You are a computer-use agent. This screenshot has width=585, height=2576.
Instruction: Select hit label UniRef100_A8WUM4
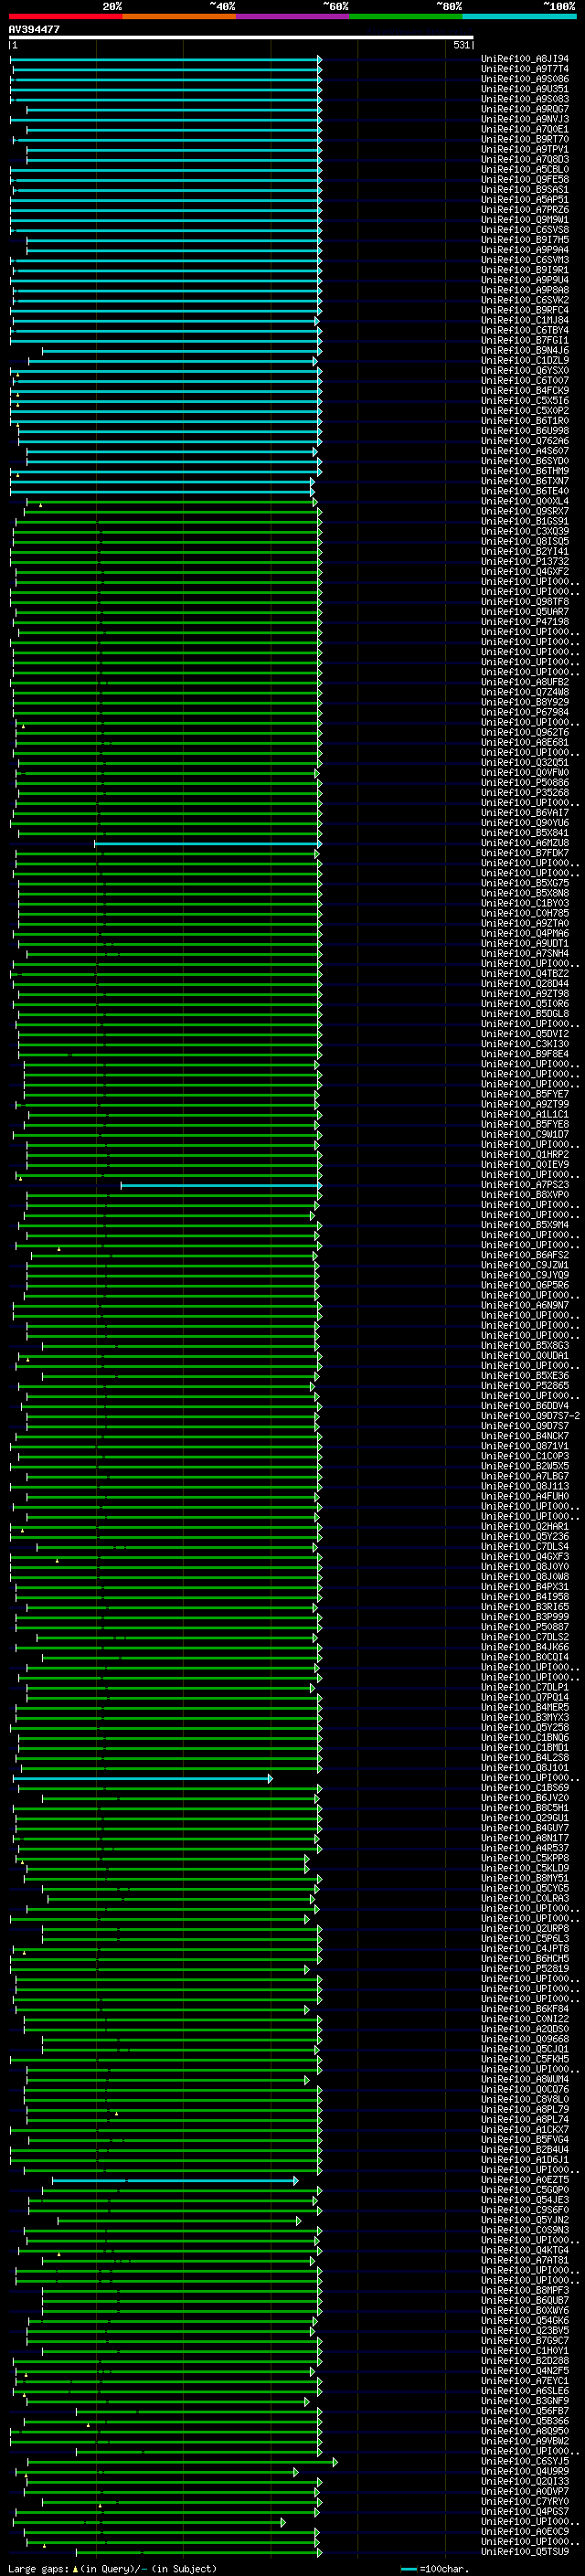pos(525,2079)
